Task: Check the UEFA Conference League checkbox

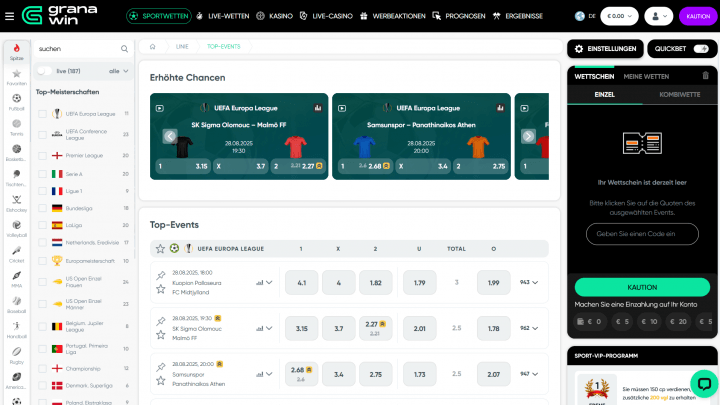Action: (x=42, y=135)
